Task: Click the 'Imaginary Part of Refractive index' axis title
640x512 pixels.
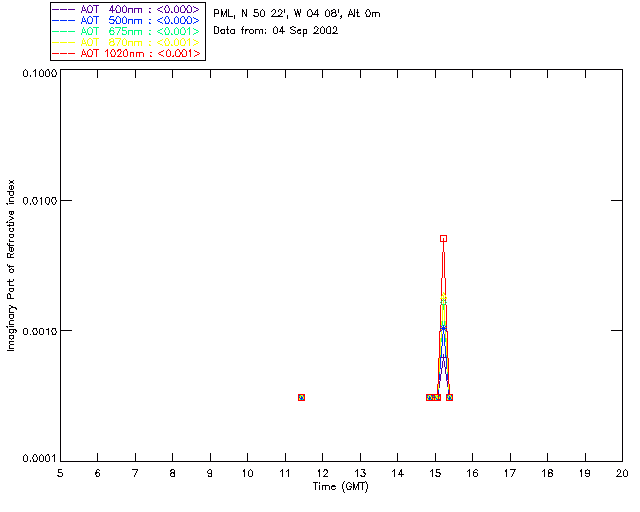Action: (11, 265)
